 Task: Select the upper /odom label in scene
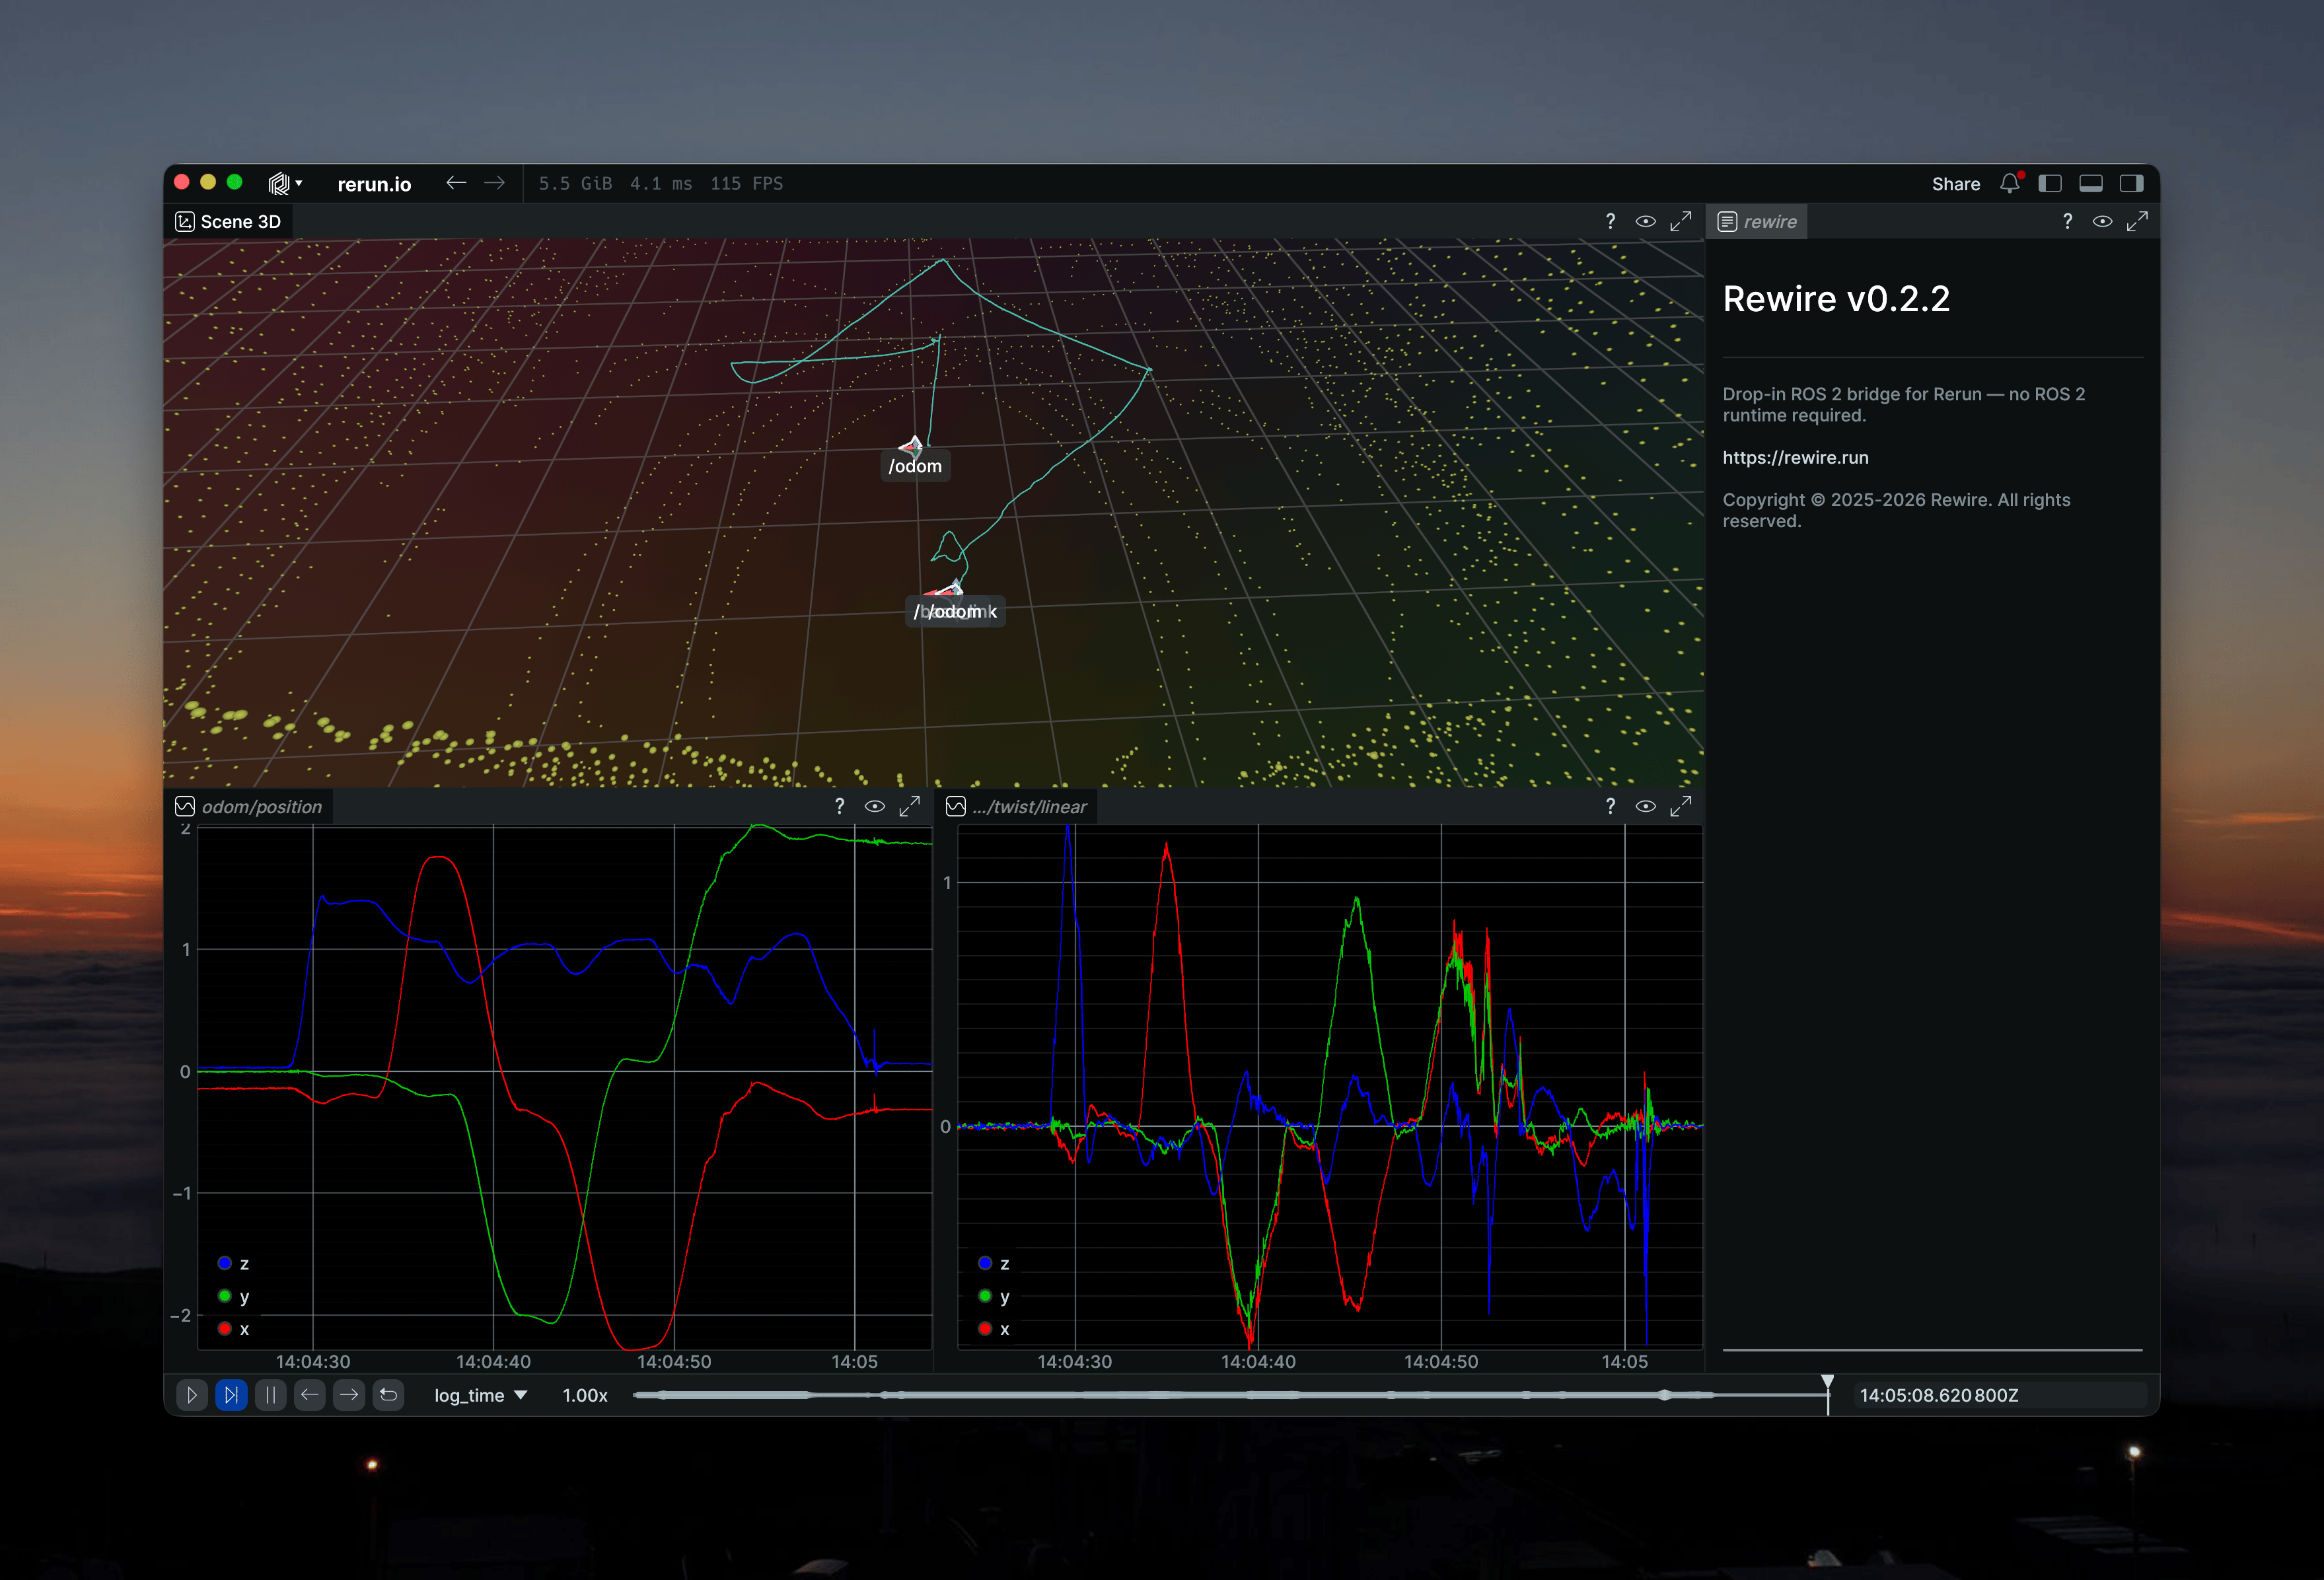(x=915, y=466)
